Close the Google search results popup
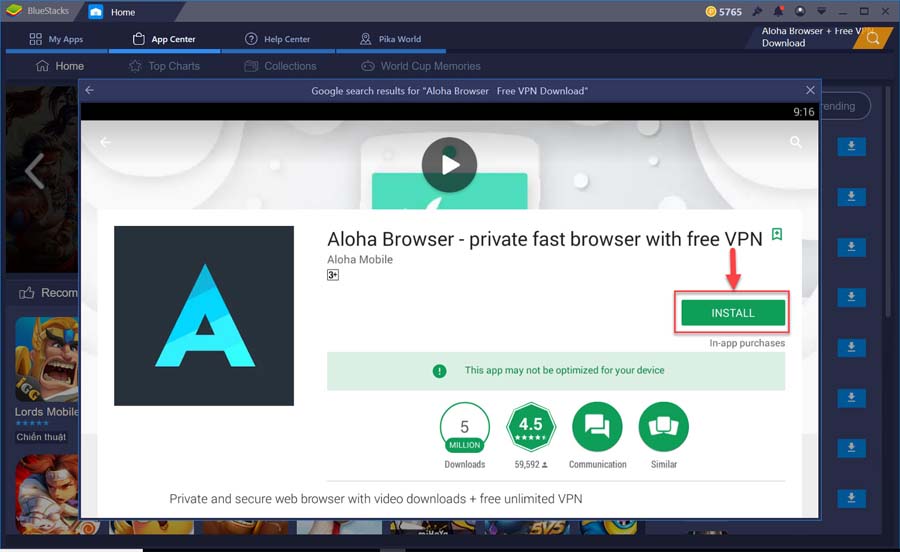This screenshot has width=900, height=552. pyautogui.click(x=810, y=90)
